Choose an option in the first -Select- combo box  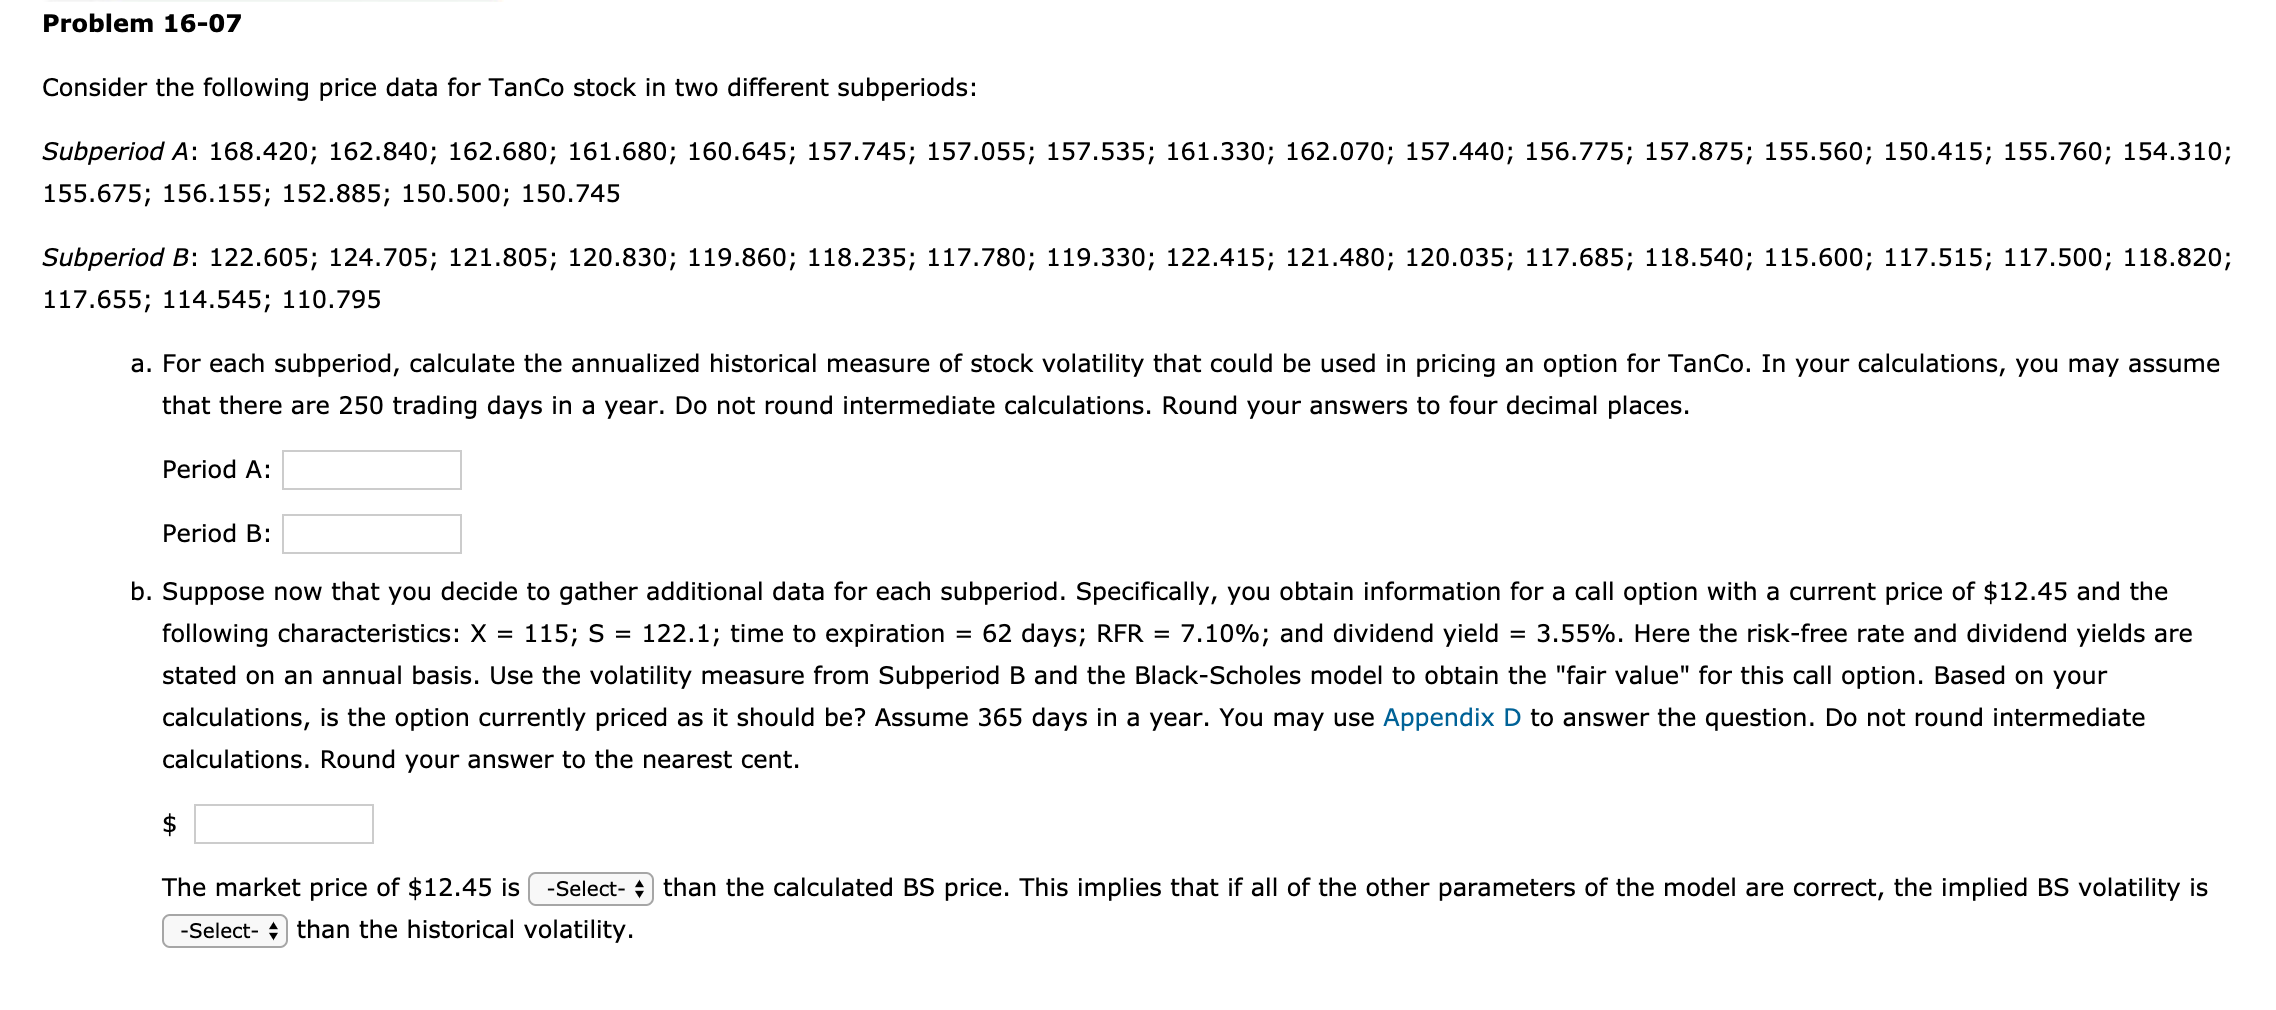click(589, 886)
